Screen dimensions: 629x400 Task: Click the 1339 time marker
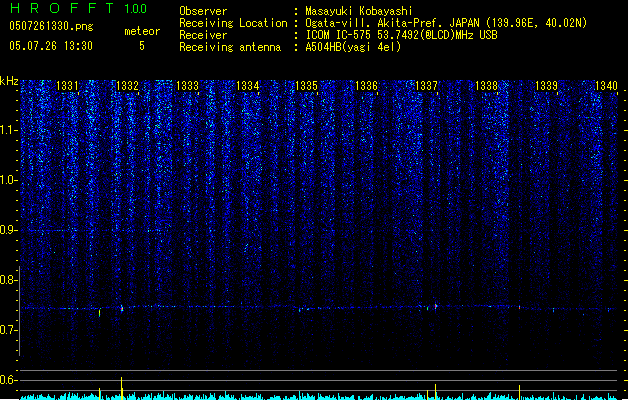pyautogui.click(x=546, y=86)
